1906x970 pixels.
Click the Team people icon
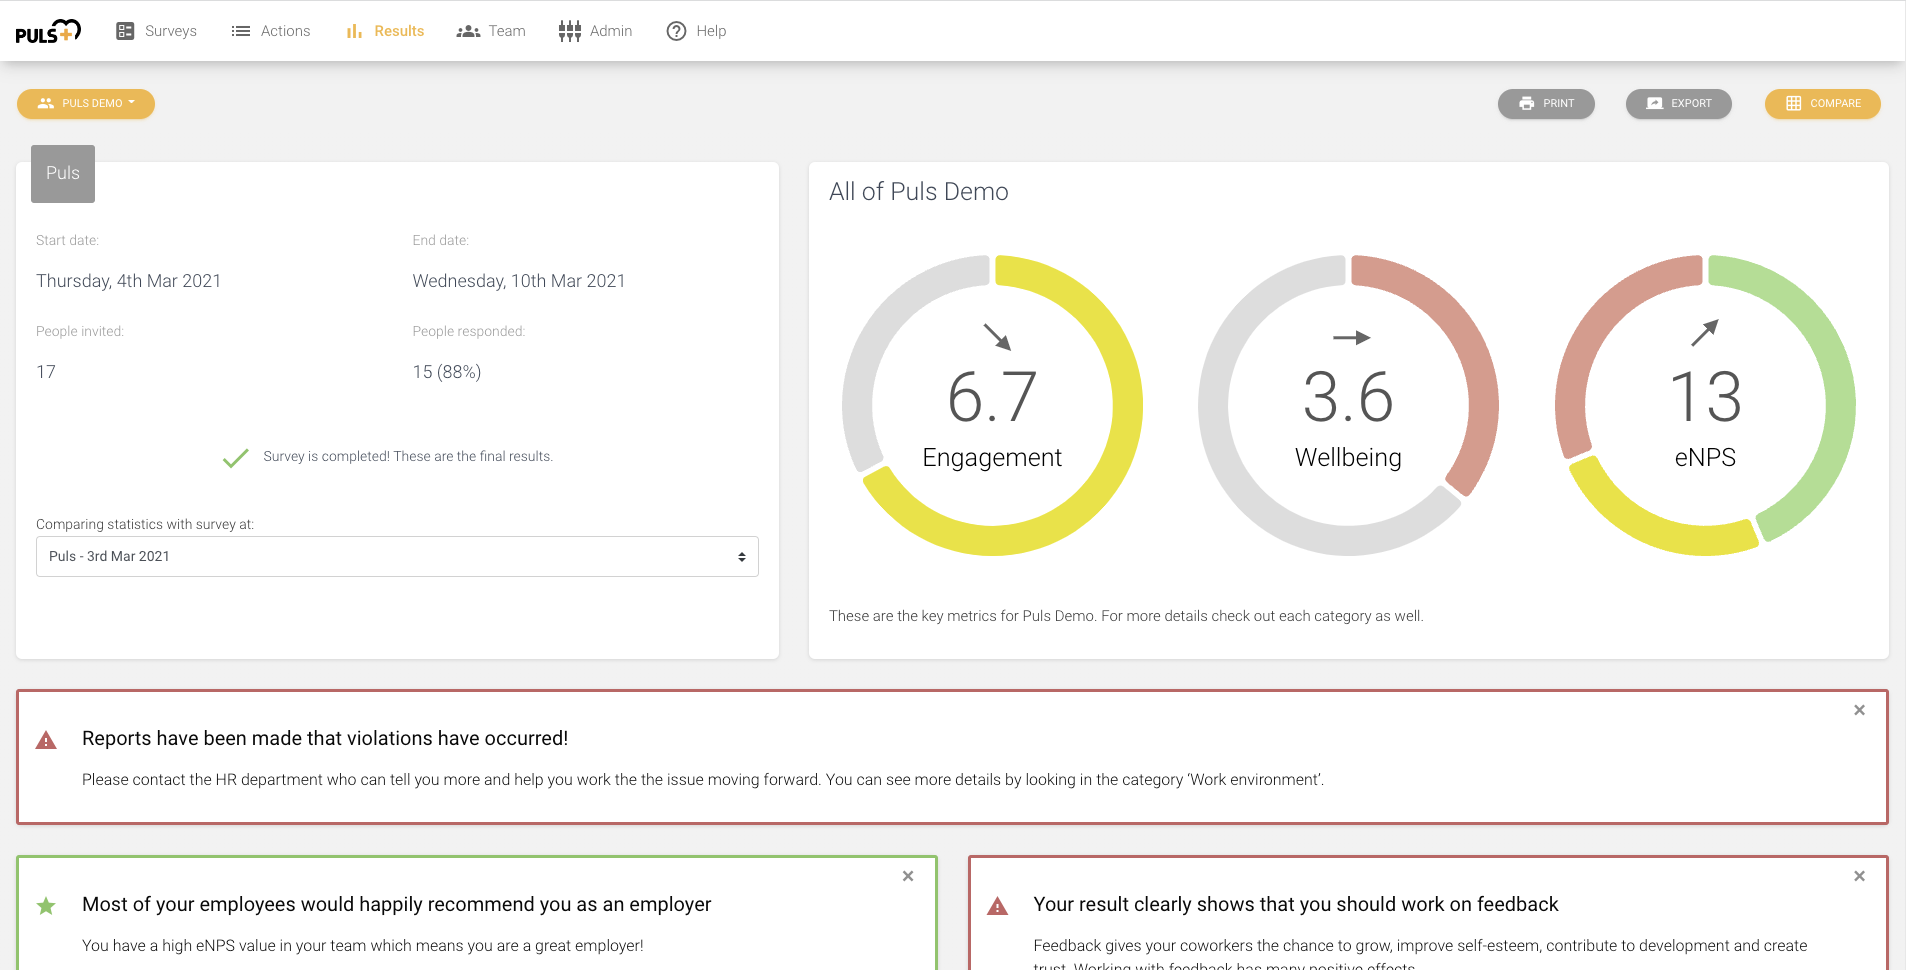click(x=468, y=31)
